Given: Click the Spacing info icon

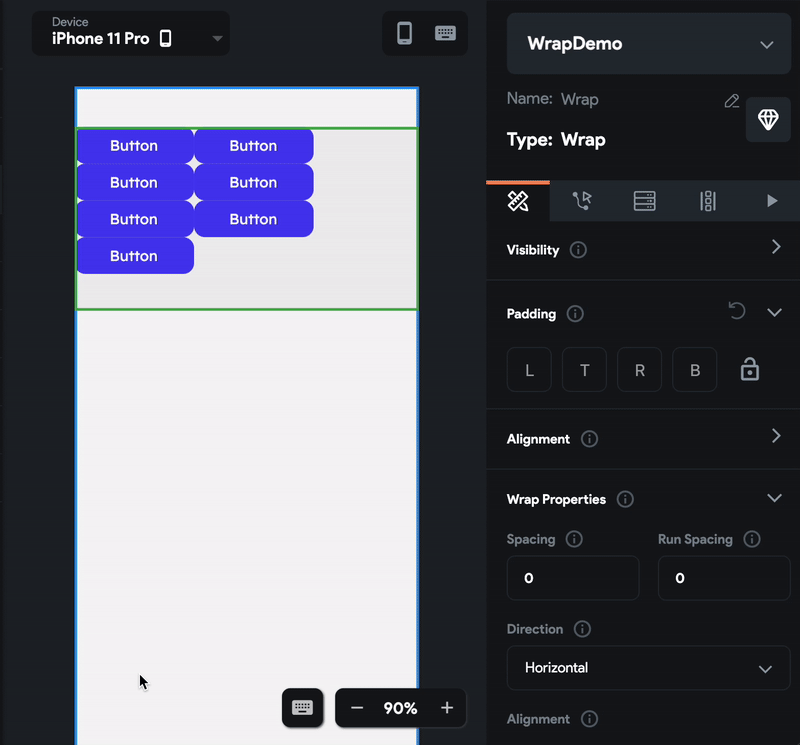Looking at the screenshot, I should coord(574,539).
